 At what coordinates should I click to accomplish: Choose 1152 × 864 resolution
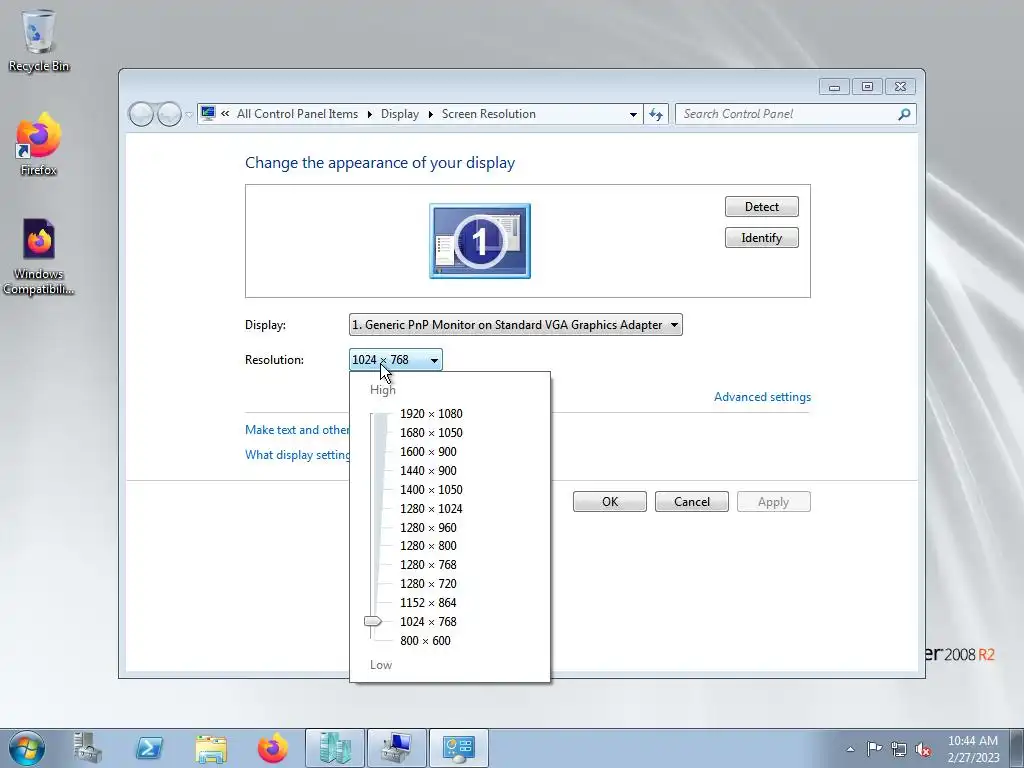428,602
